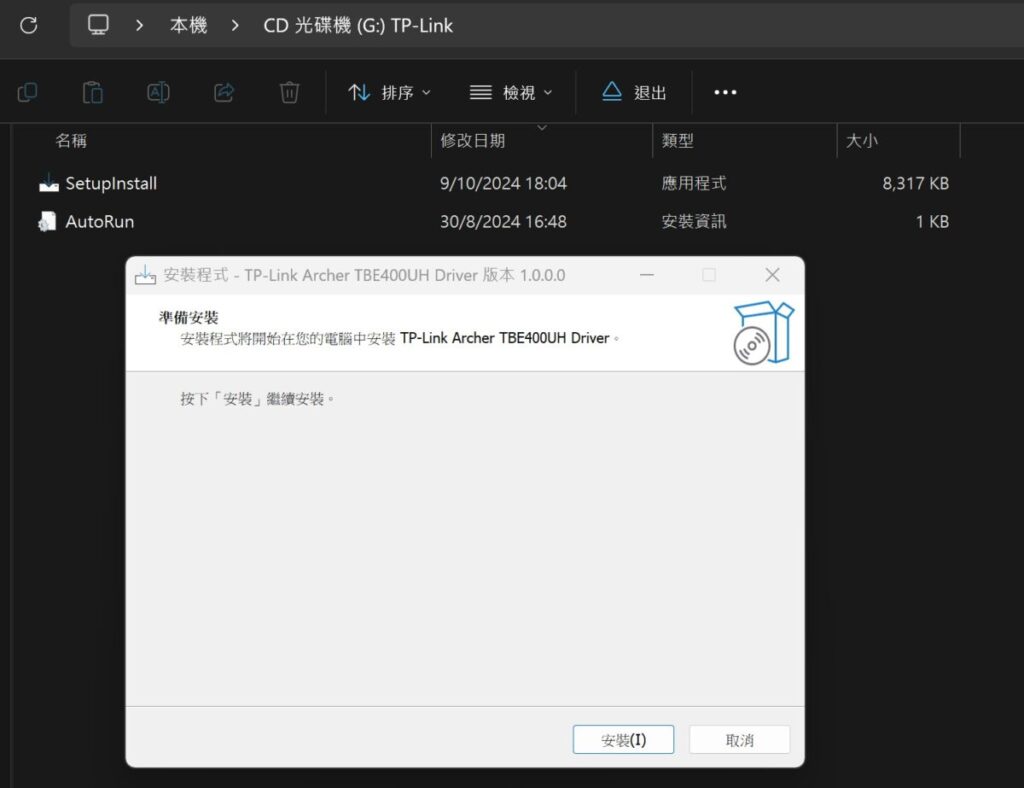This screenshot has height=788, width=1024.
Task: Click the 安裝資訊 type cell
Action: (x=694, y=222)
